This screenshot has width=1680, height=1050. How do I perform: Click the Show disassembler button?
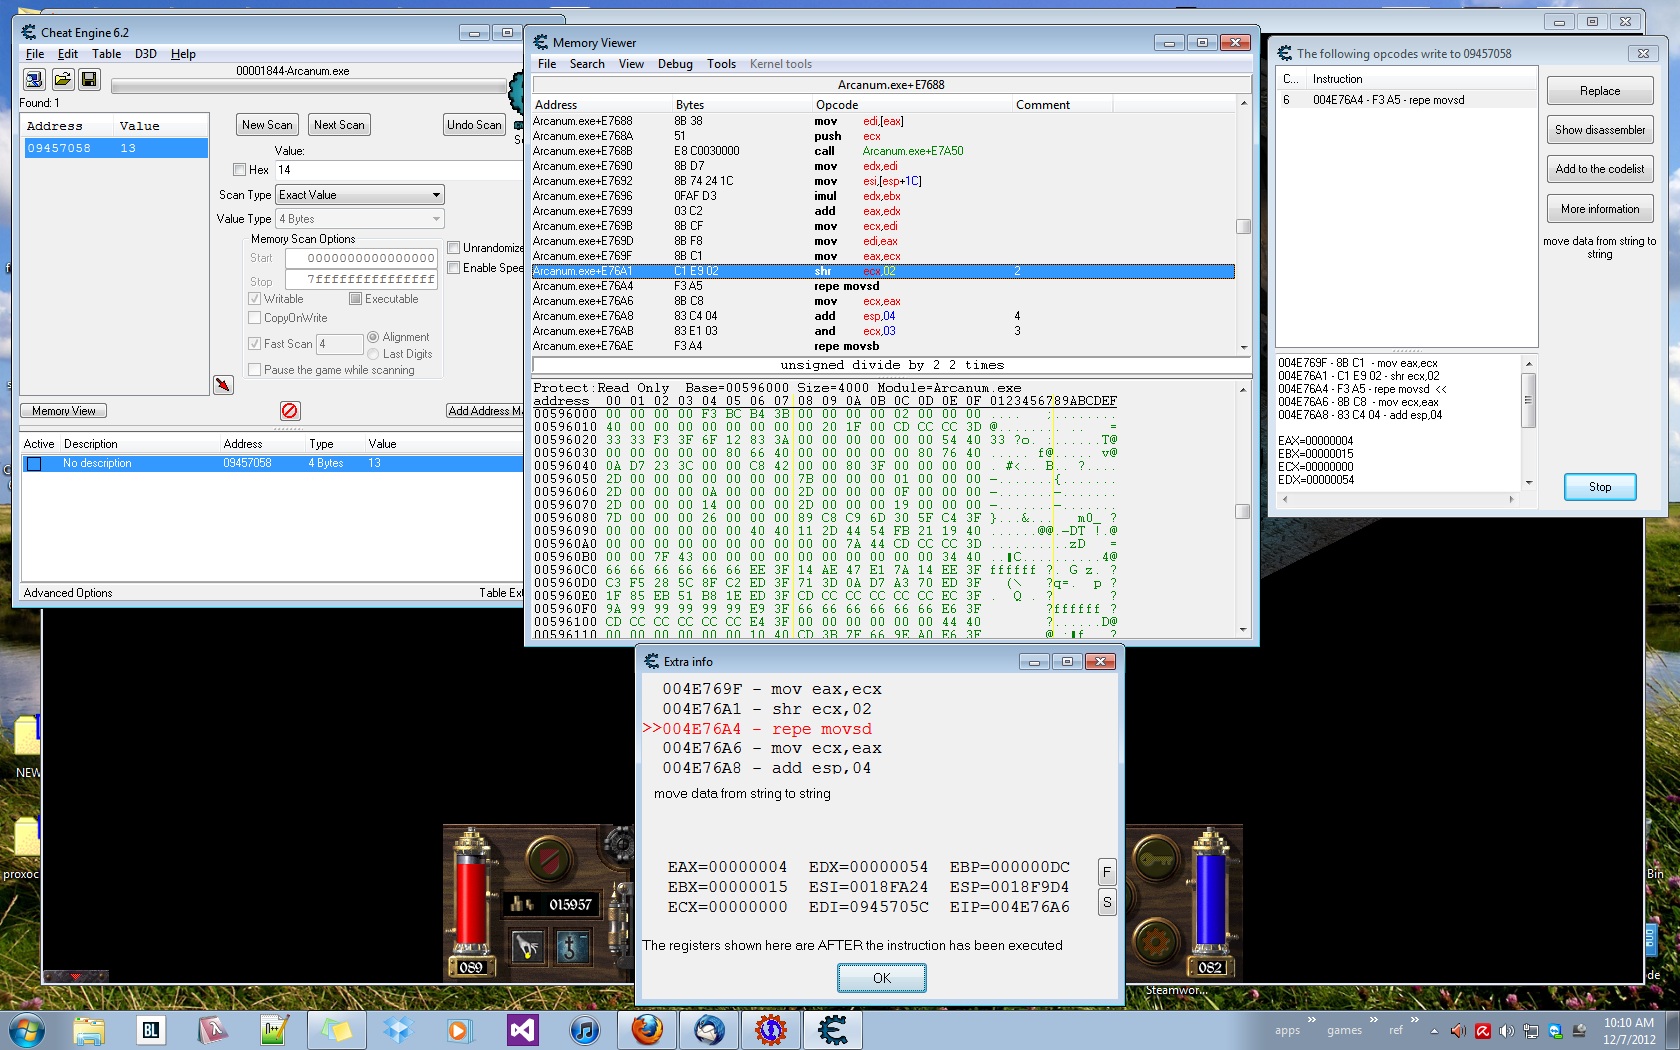1599,129
